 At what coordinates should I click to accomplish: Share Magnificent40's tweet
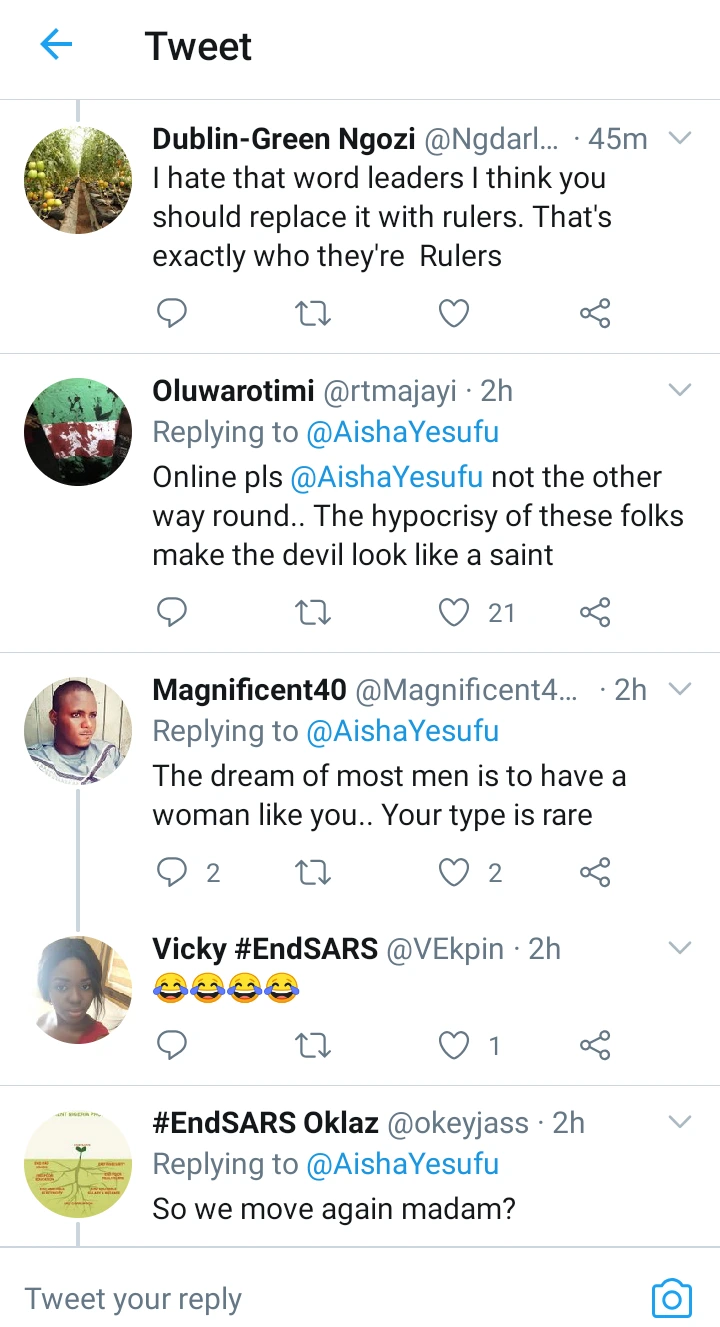(595, 873)
